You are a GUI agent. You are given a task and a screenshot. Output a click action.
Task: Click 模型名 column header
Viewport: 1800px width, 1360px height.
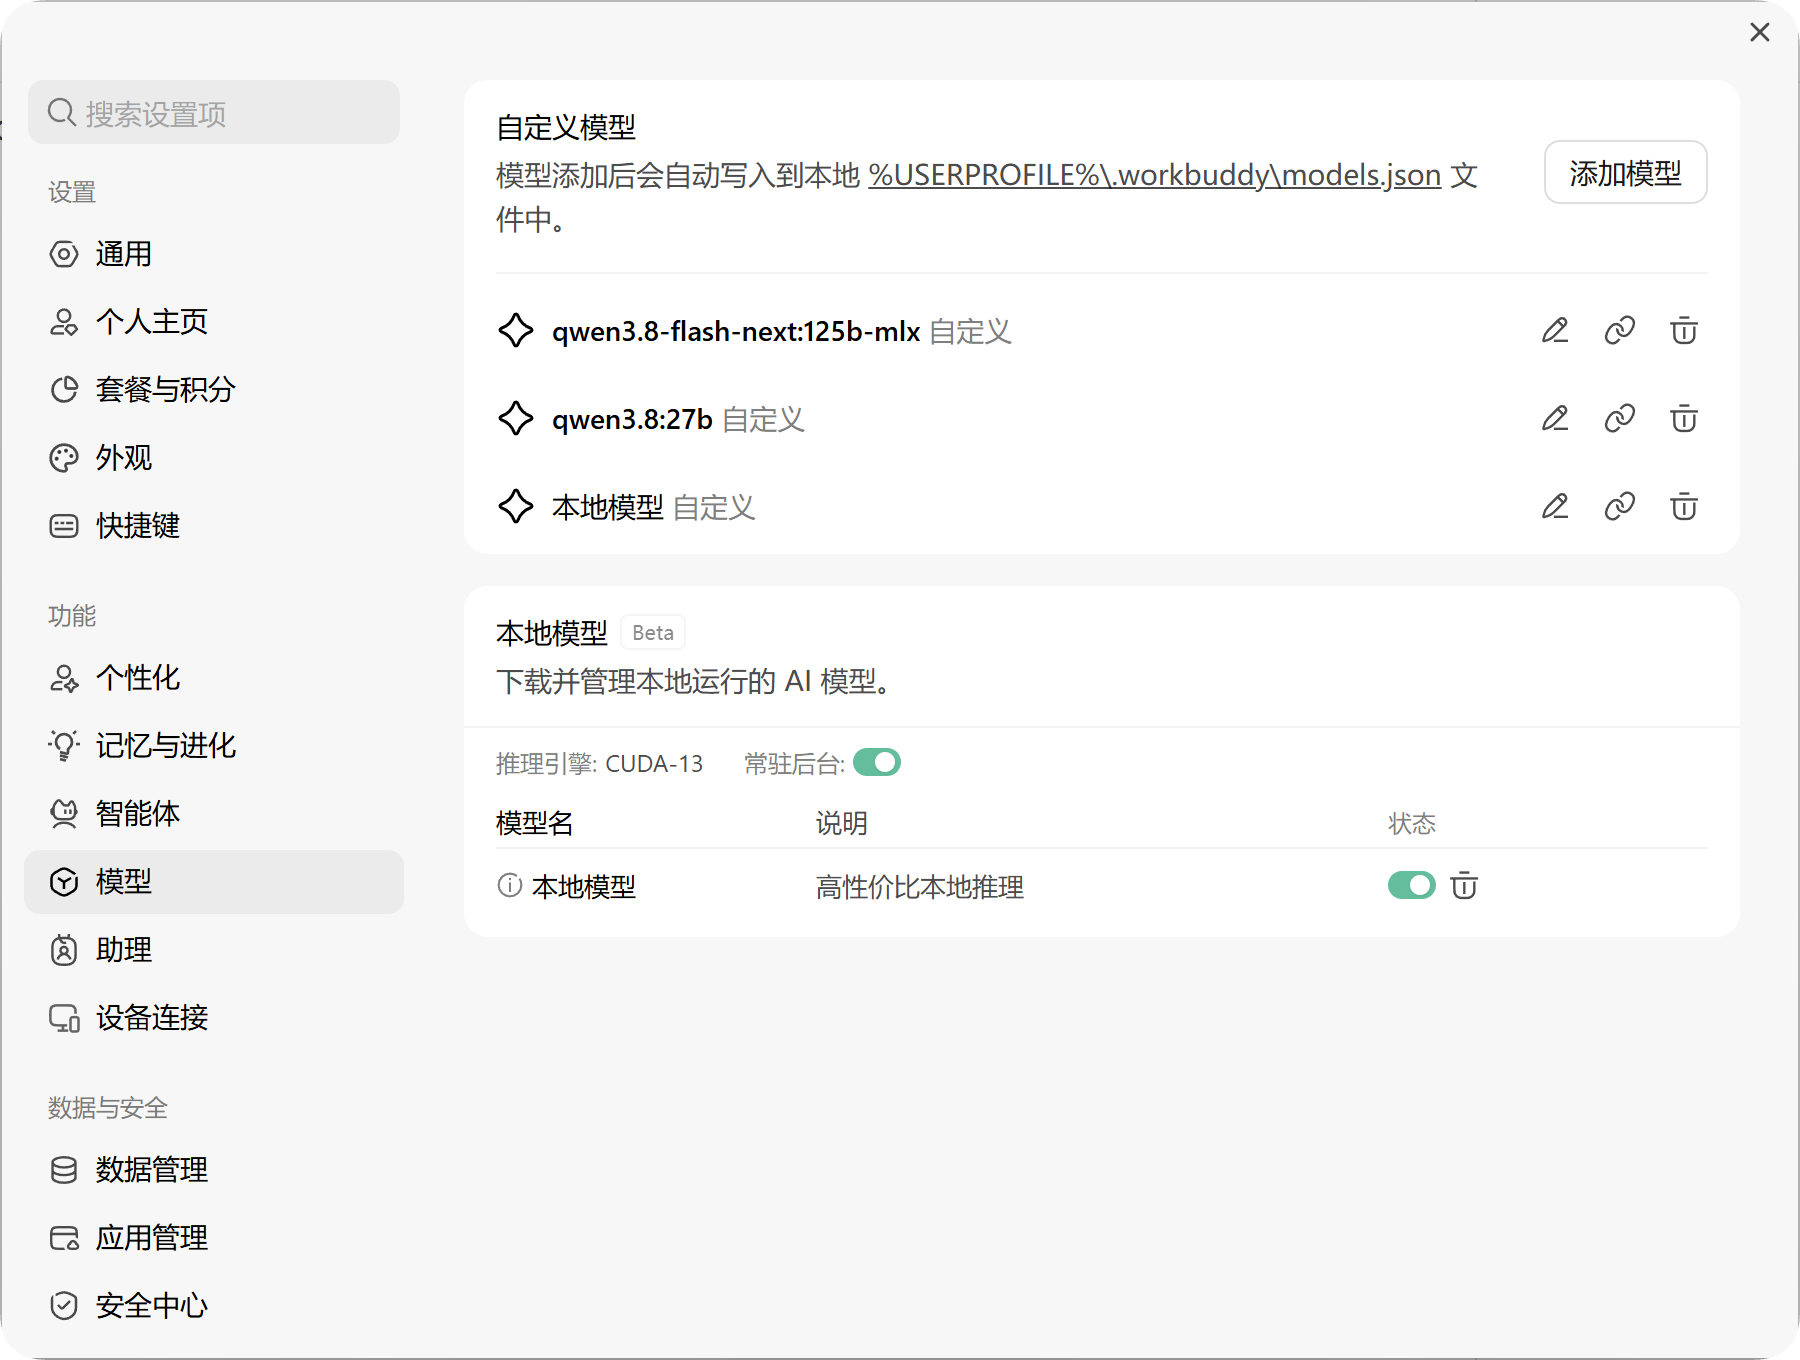(535, 824)
